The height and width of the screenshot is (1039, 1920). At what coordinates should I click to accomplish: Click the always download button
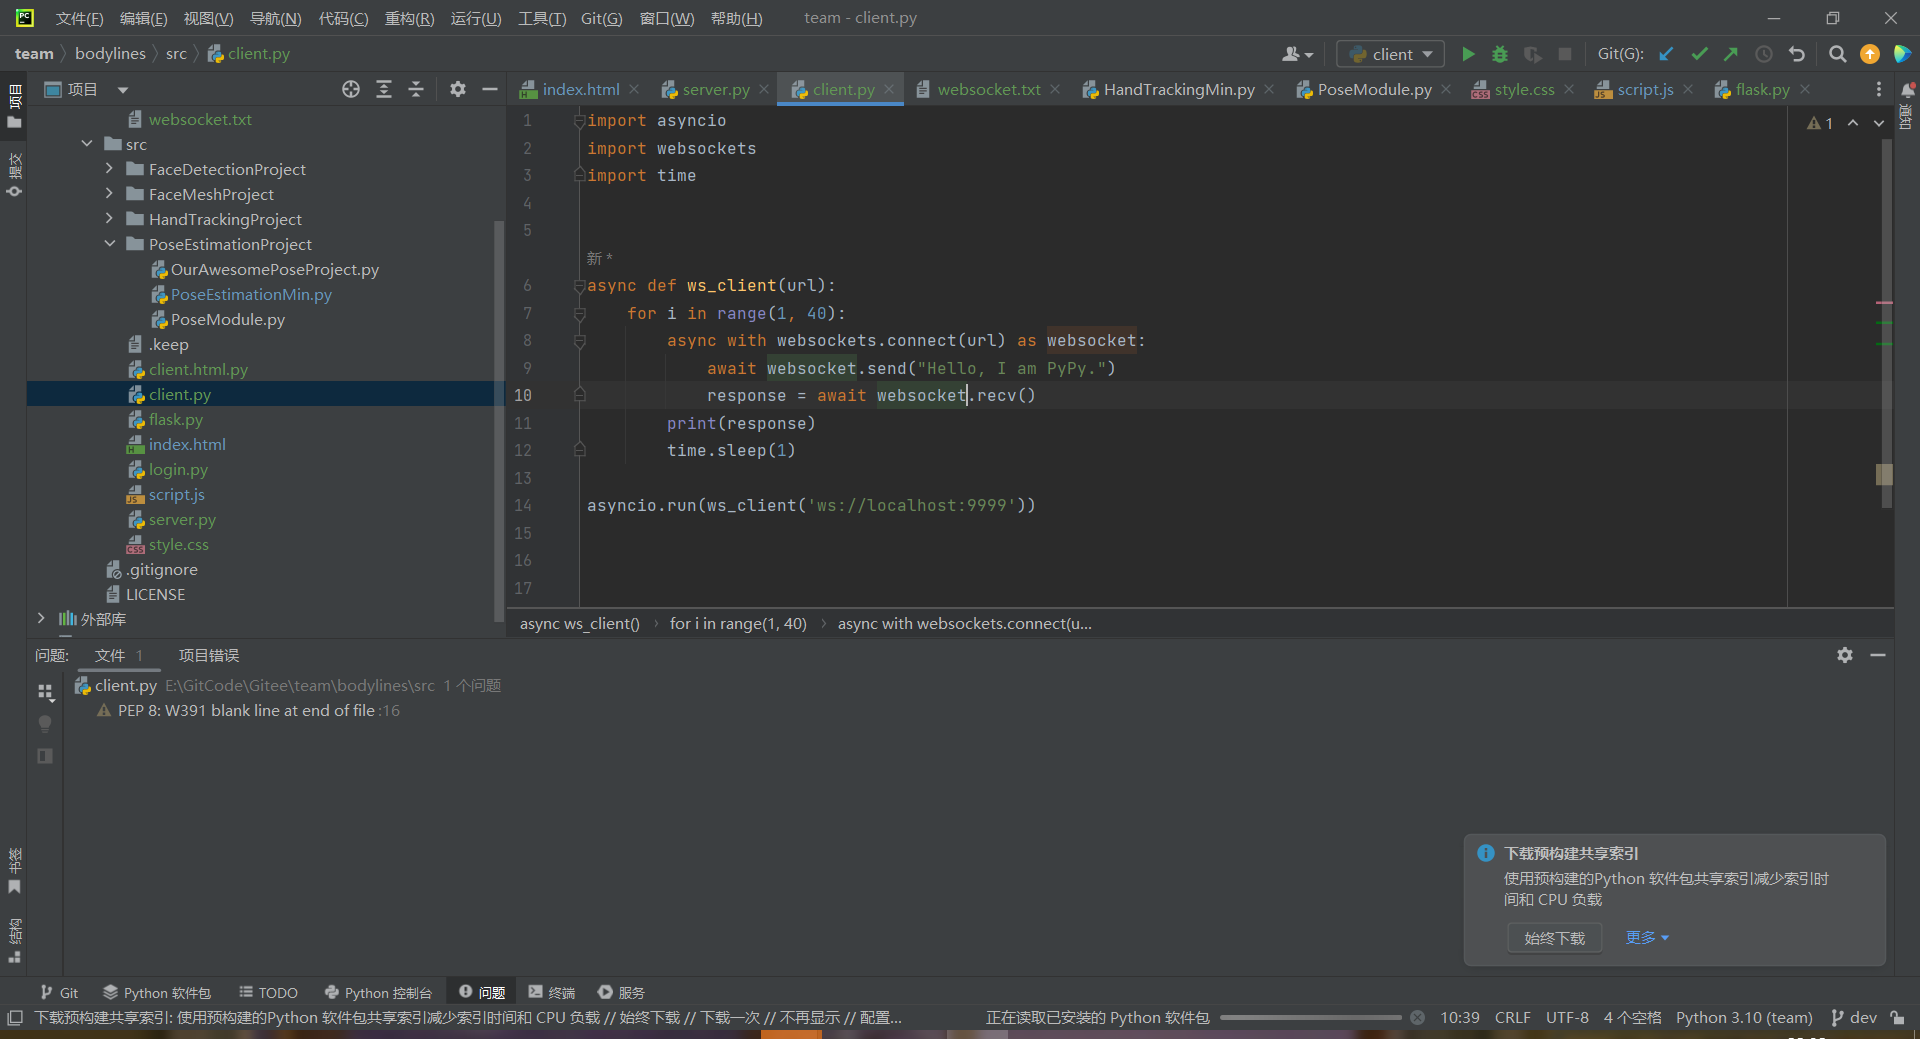pyautogui.click(x=1554, y=938)
